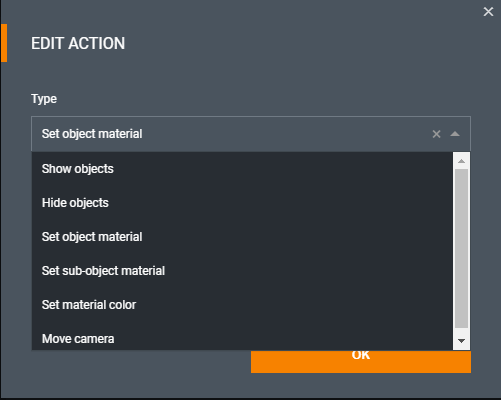This screenshot has height=400, width=501.
Task: Select the Set sub-object material option
Action: (103, 271)
